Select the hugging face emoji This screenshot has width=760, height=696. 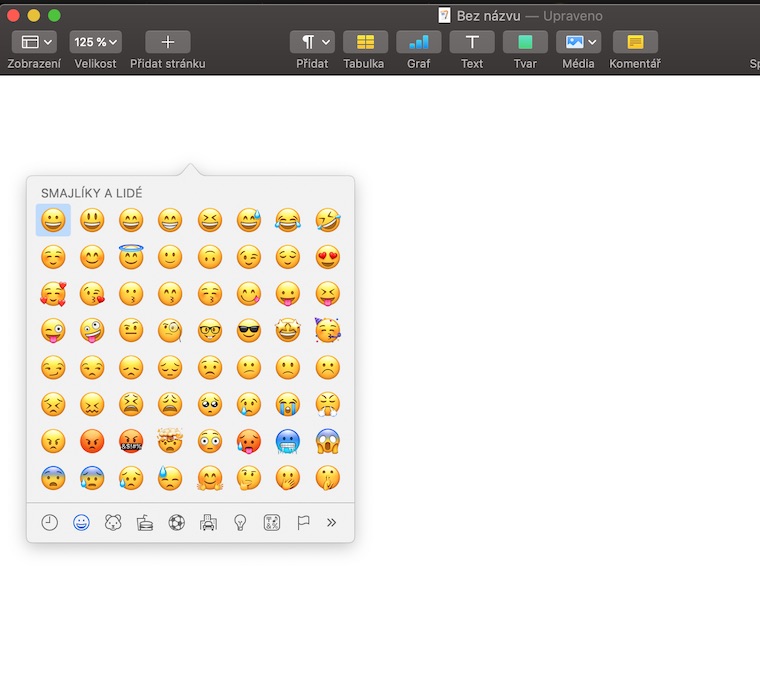210,478
